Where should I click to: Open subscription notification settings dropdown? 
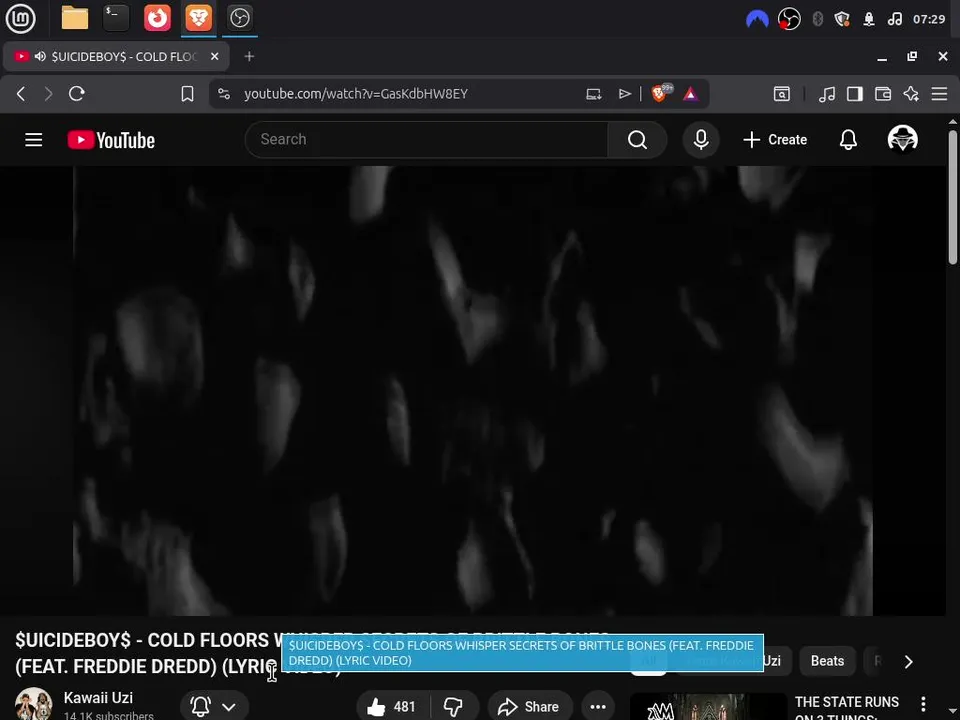[x=215, y=707]
